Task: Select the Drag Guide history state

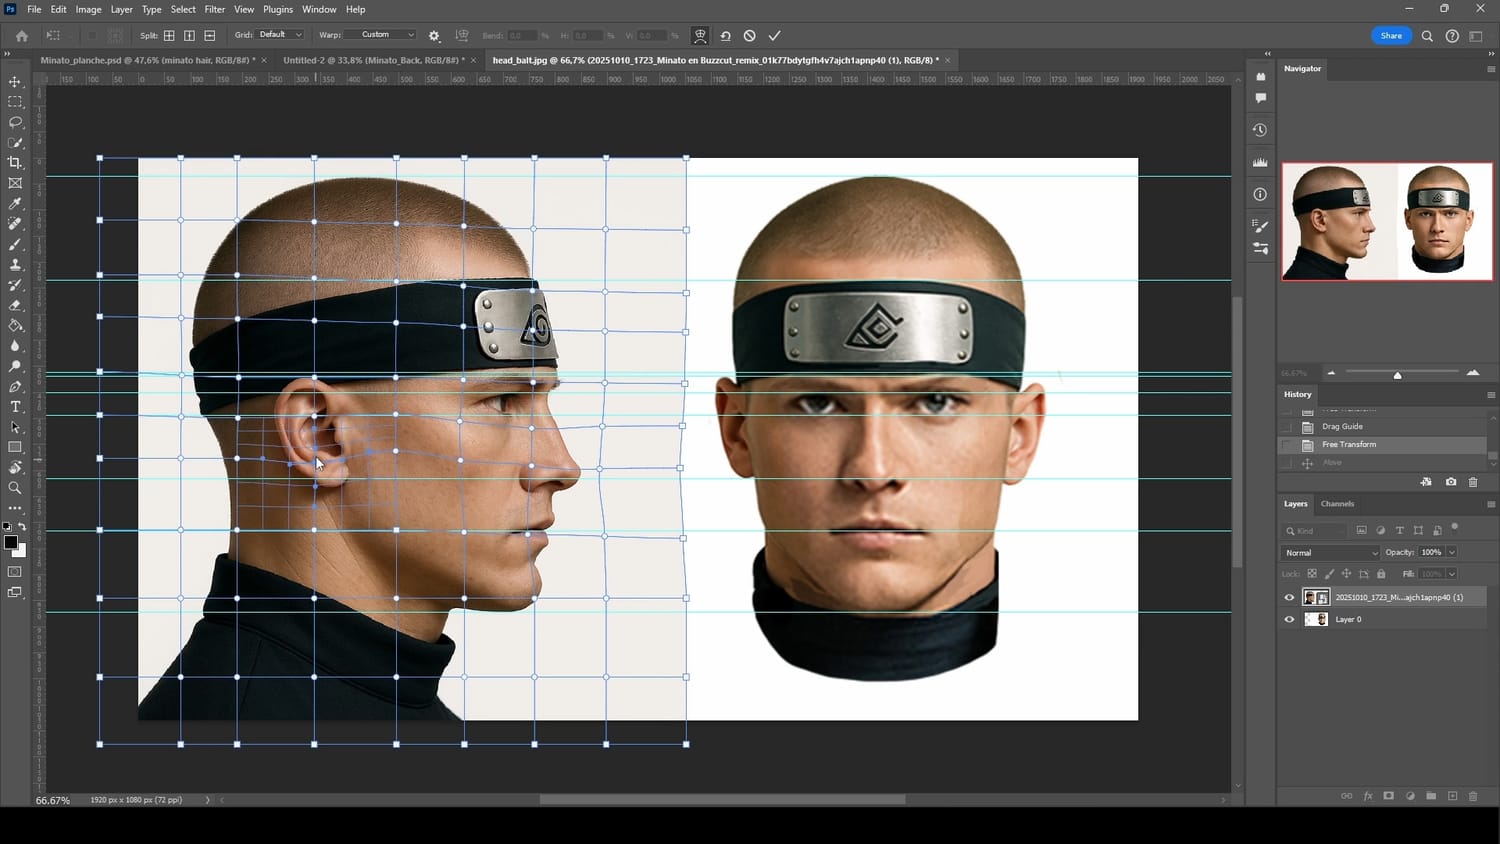Action: tap(1342, 427)
